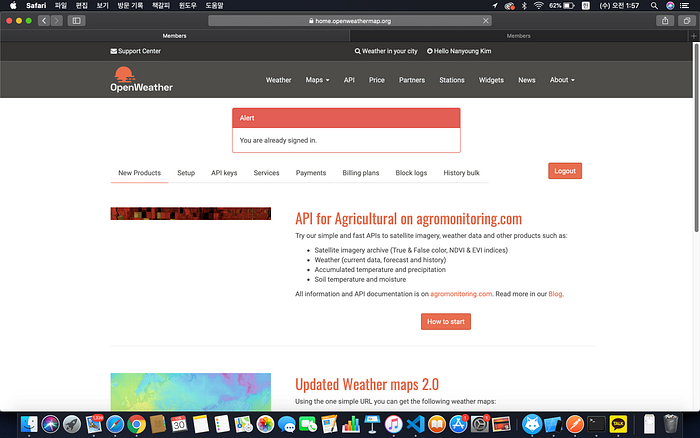
Task: Switch to the first Members tab
Action: pyautogui.click(x=175, y=36)
